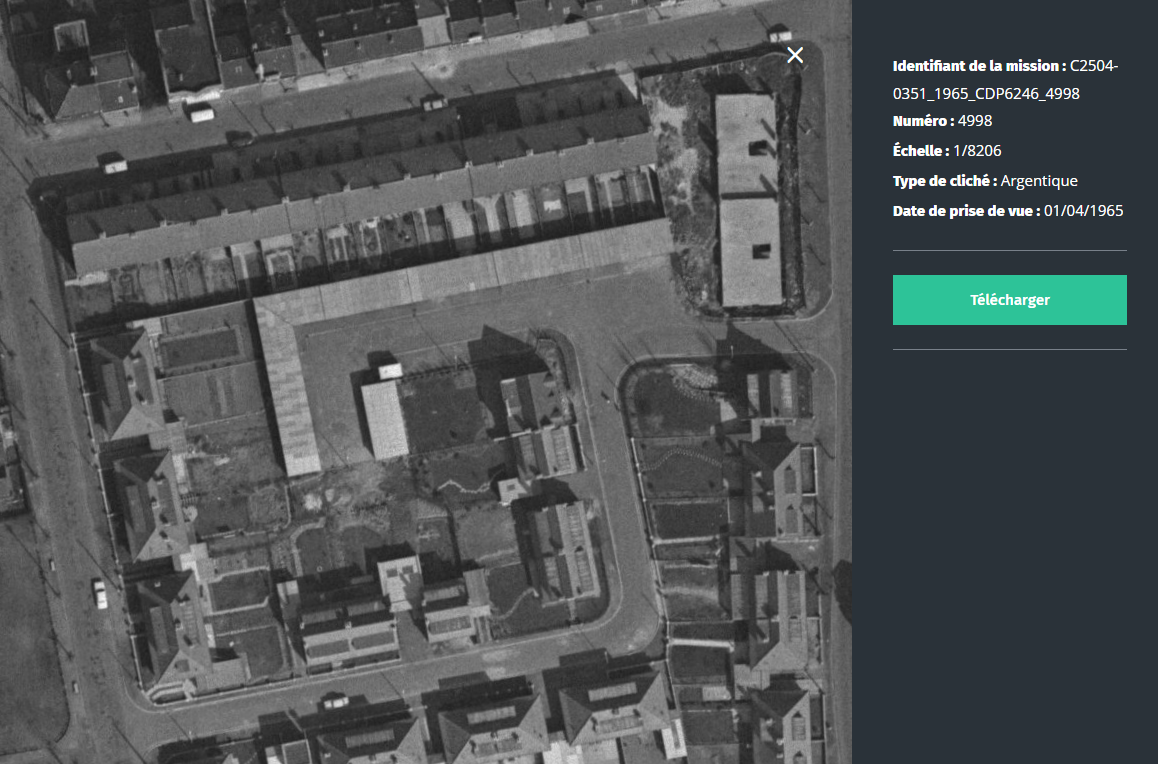Screen dimensions: 1158x764
Task: Click the car on the bottom curved street
Action: (x=334, y=701)
